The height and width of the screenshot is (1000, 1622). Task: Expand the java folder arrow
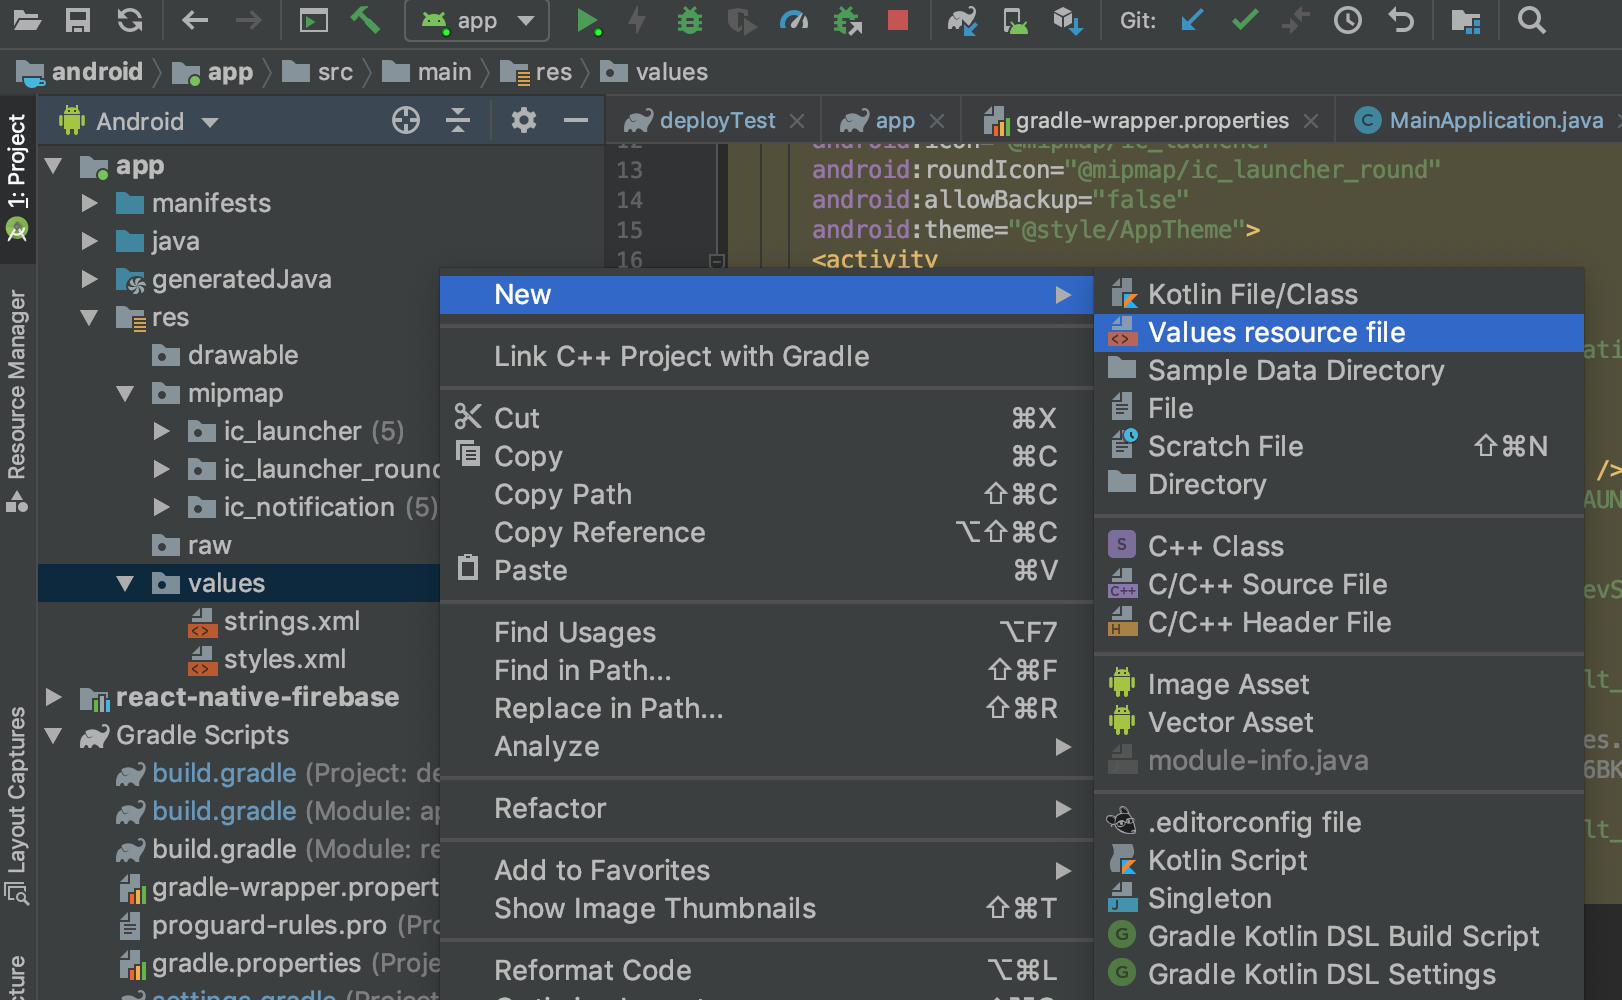[90, 242]
